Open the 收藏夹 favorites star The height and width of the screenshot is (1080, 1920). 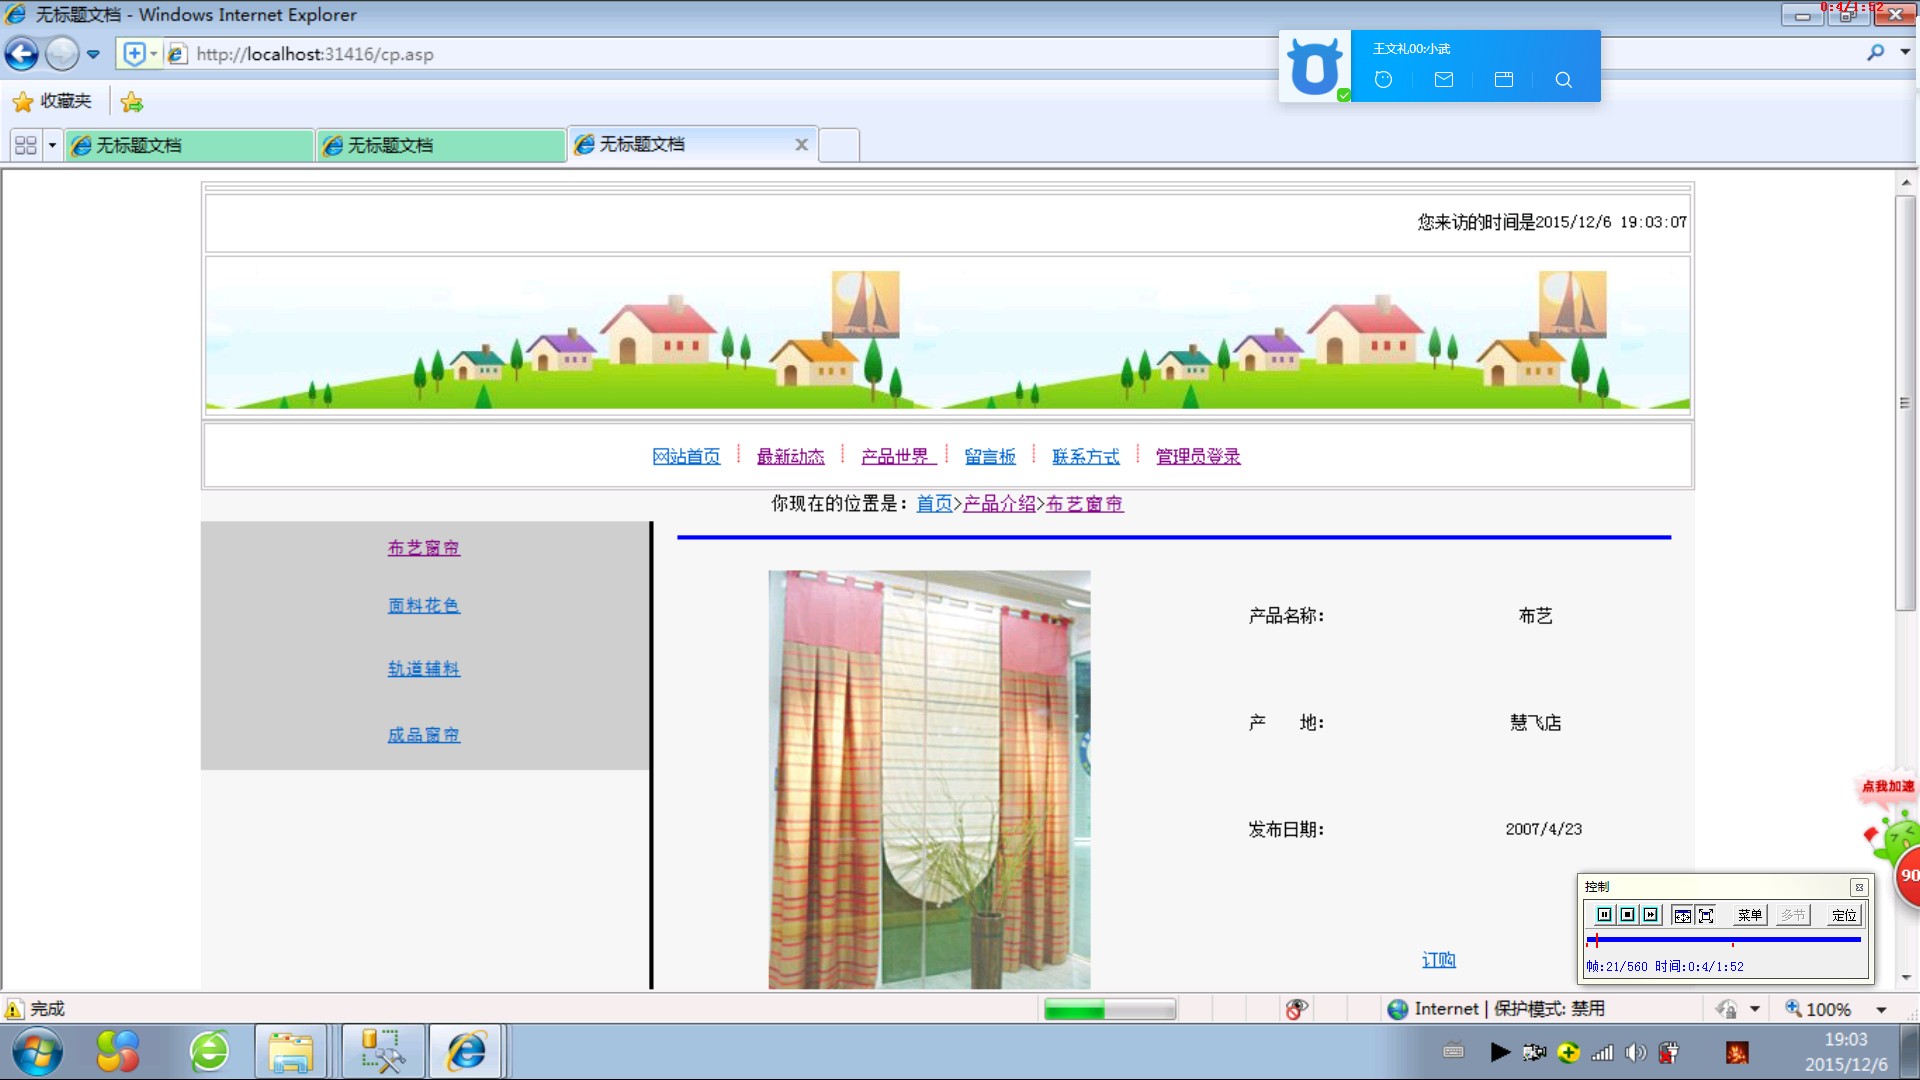[52, 101]
